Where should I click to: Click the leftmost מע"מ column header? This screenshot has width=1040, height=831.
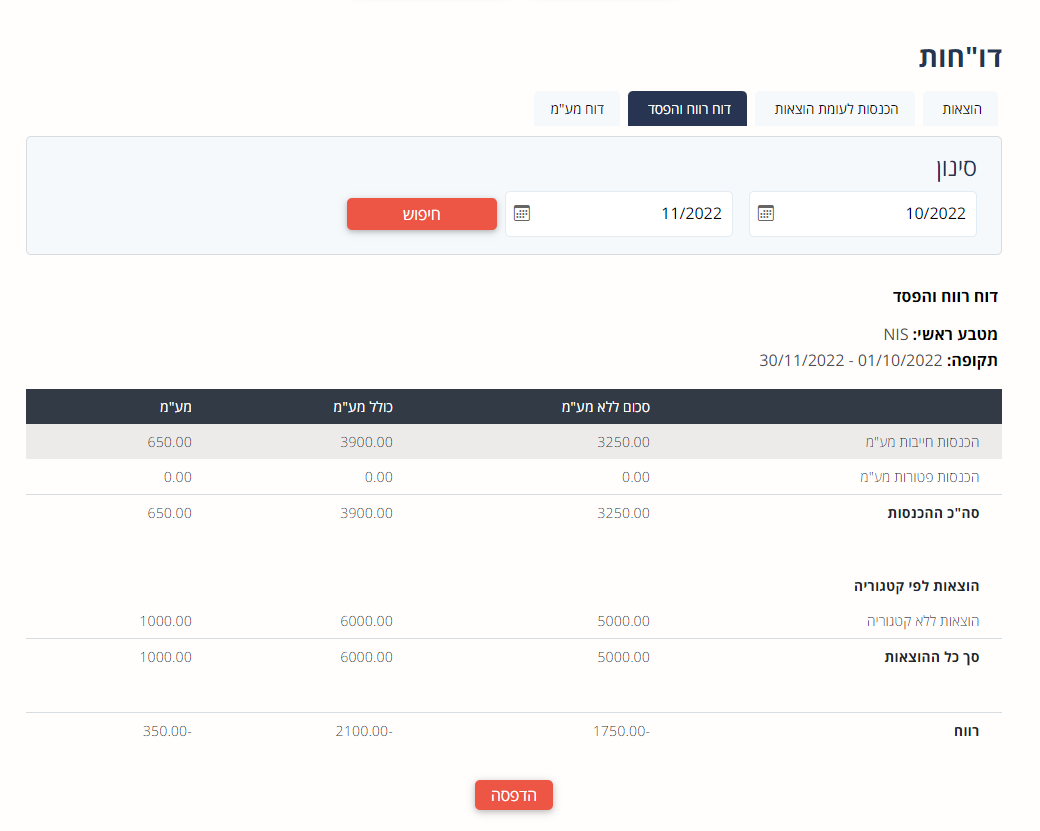pyautogui.click(x=176, y=407)
